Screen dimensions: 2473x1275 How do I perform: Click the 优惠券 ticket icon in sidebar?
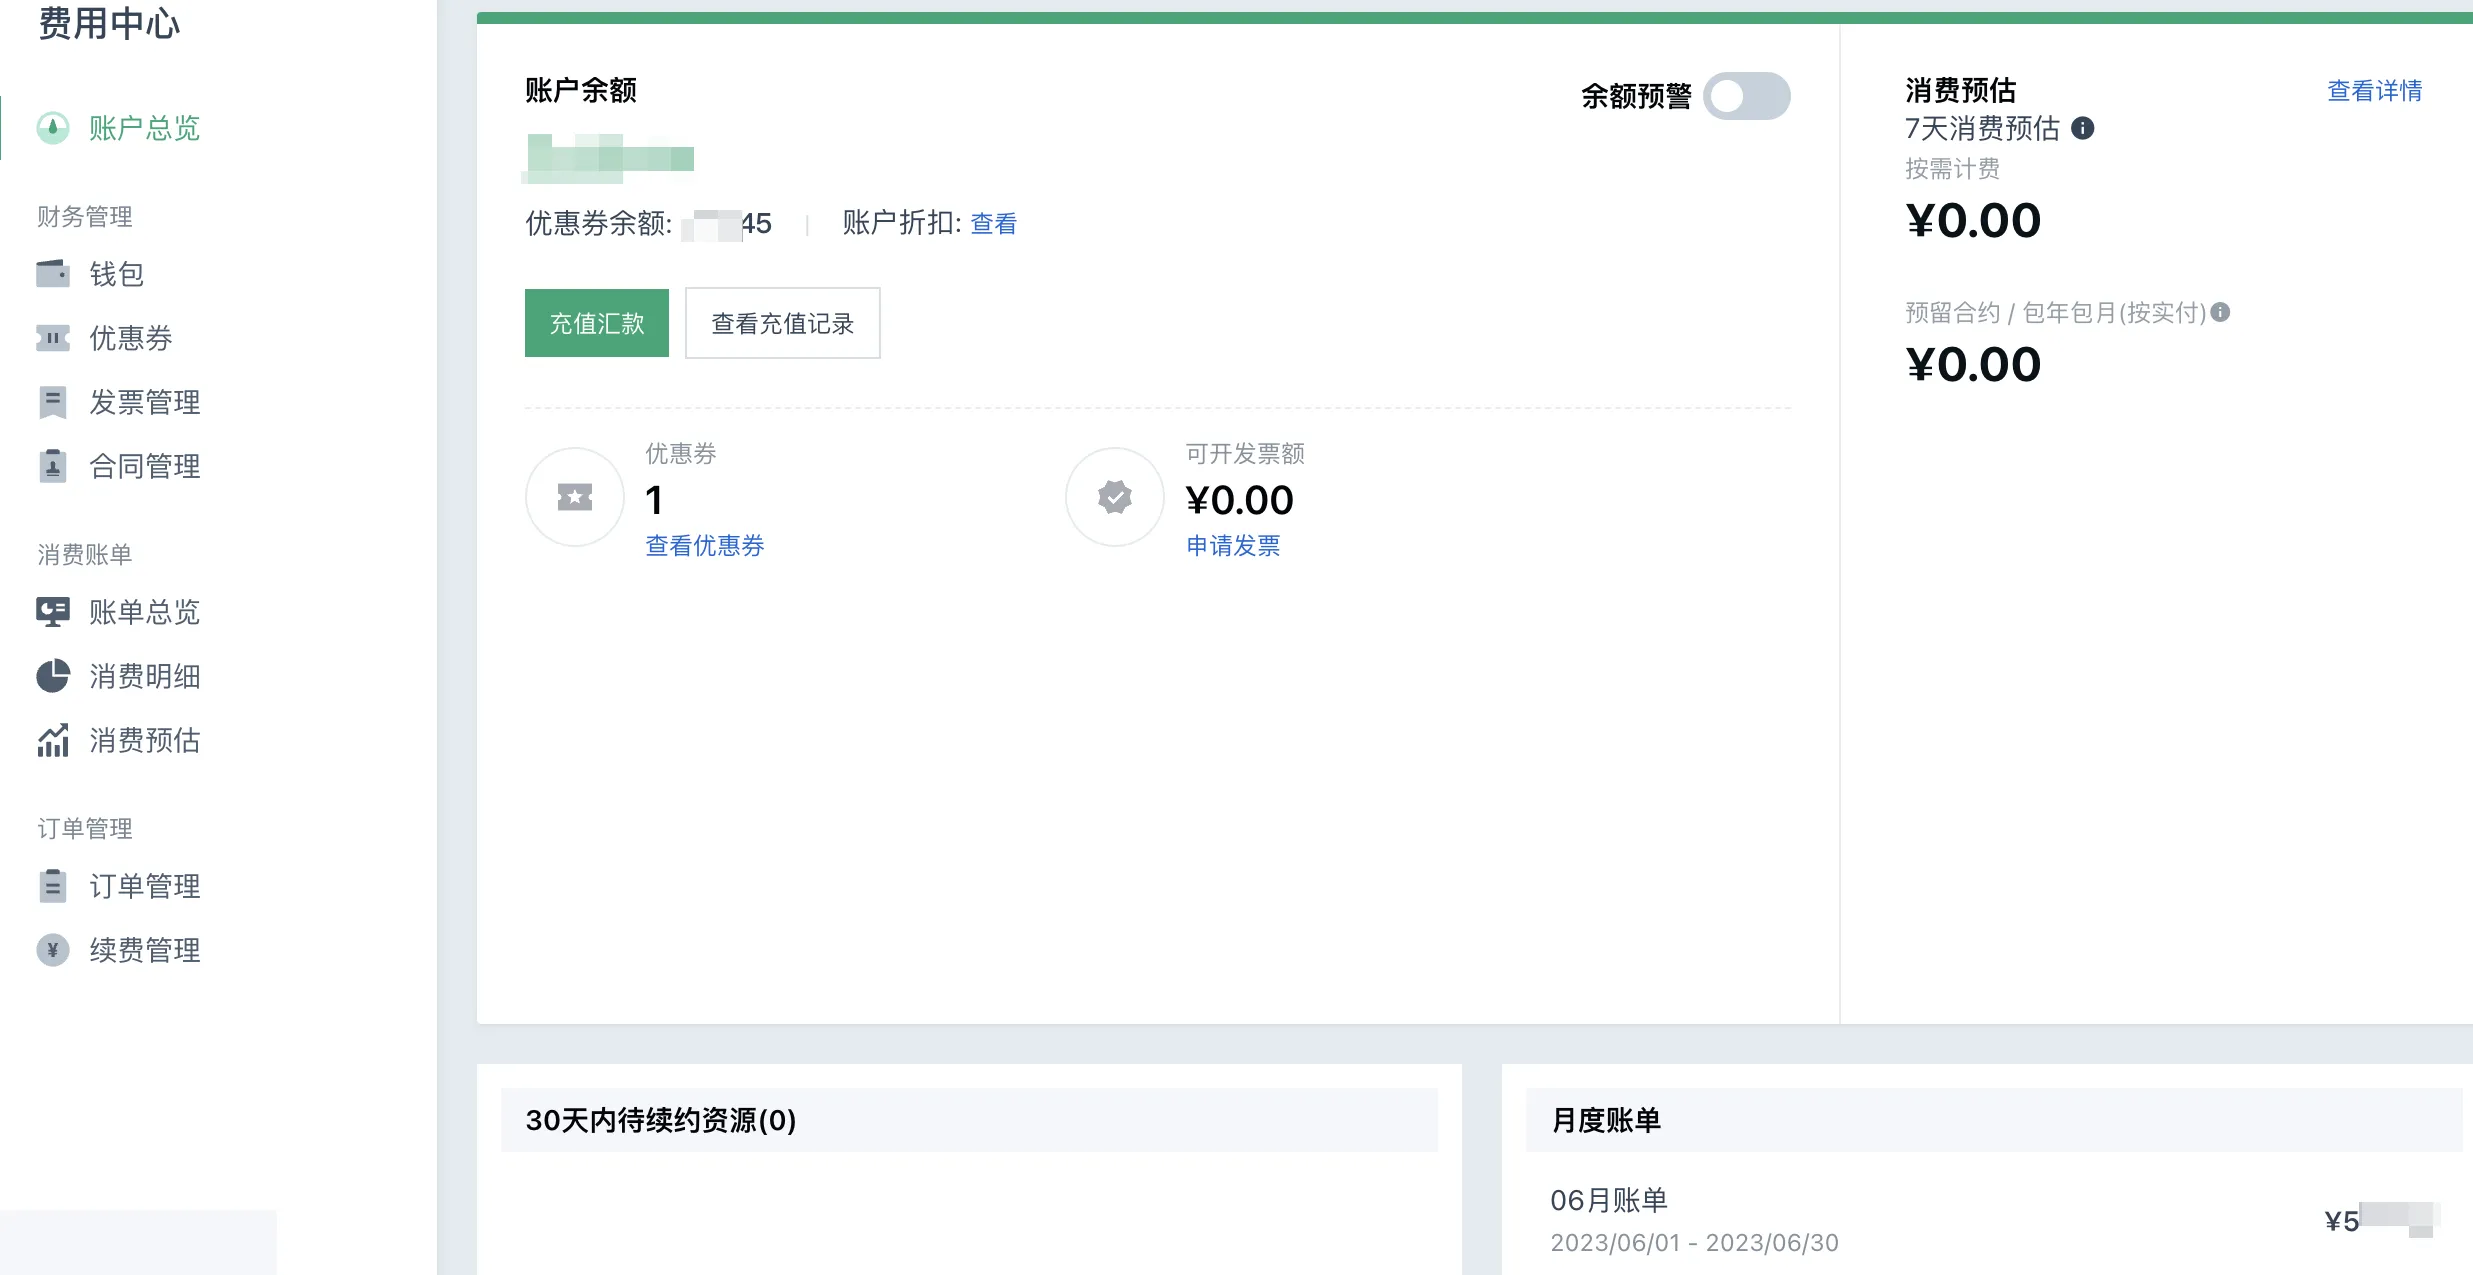point(53,338)
